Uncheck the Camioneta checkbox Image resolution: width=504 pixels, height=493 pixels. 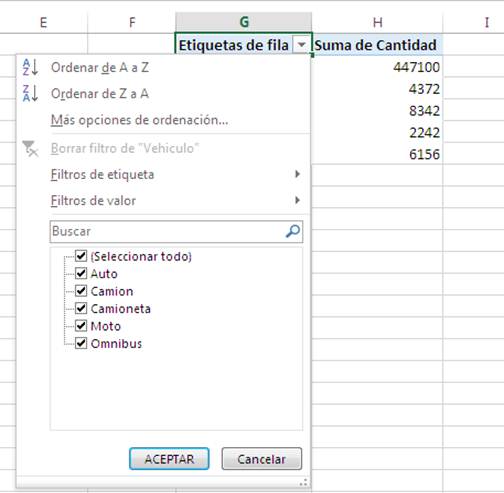81,308
